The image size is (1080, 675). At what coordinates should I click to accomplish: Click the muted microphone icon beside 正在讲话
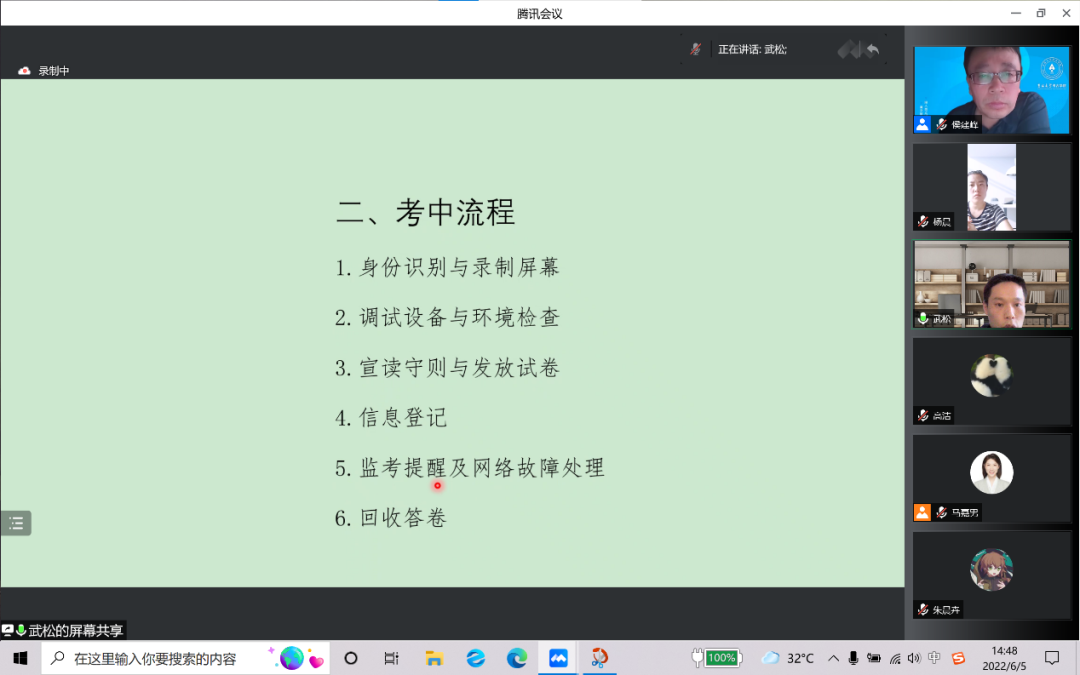click(x=696, y=48)
